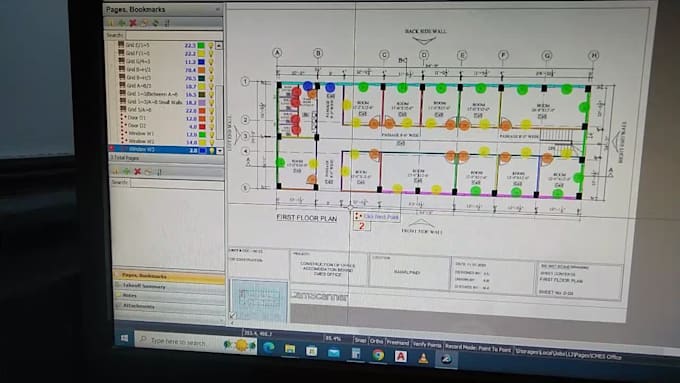The width and height of the screenshot is (680, 383).
Task: Click the FIRST FLOOR PLAN title on drawing
Action: pos(307,218)
